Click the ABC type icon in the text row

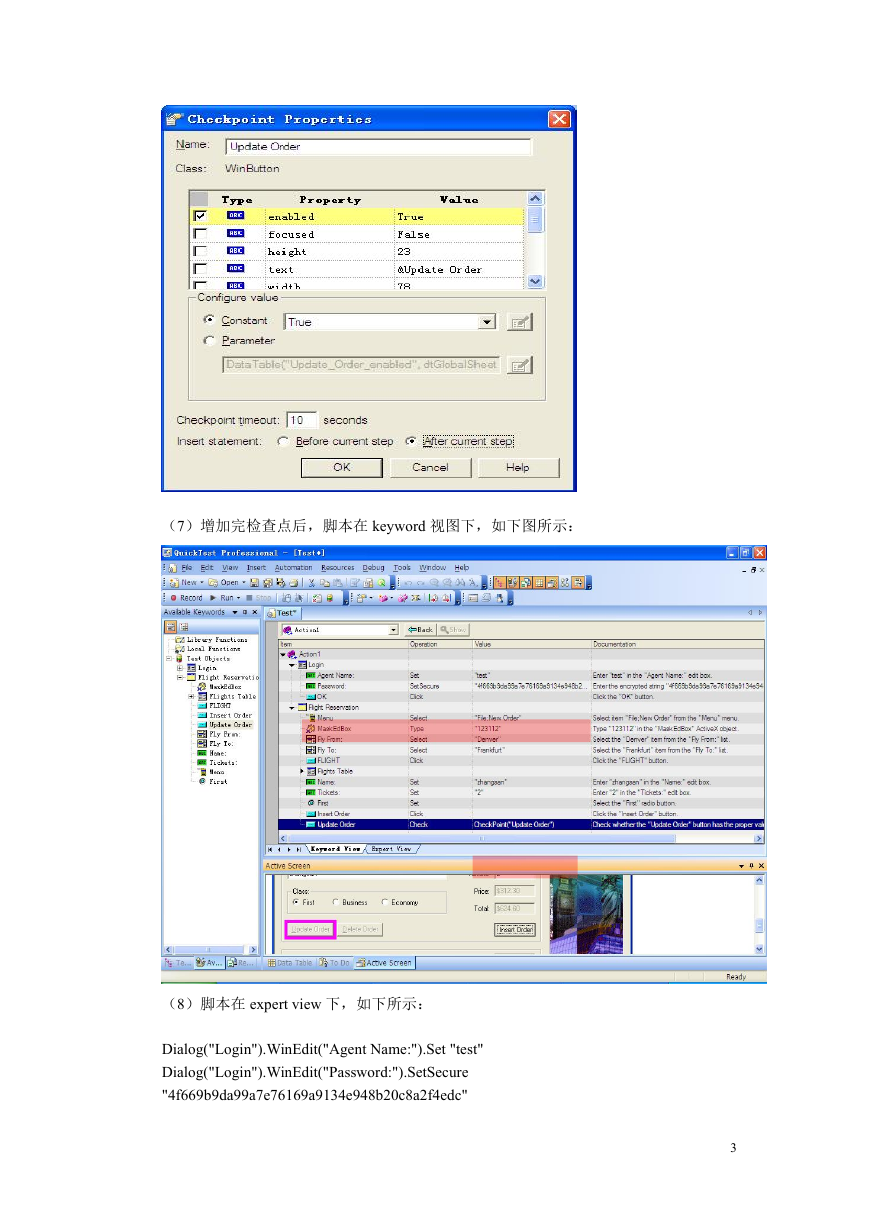pyautogui.click(x=236, y=268)
